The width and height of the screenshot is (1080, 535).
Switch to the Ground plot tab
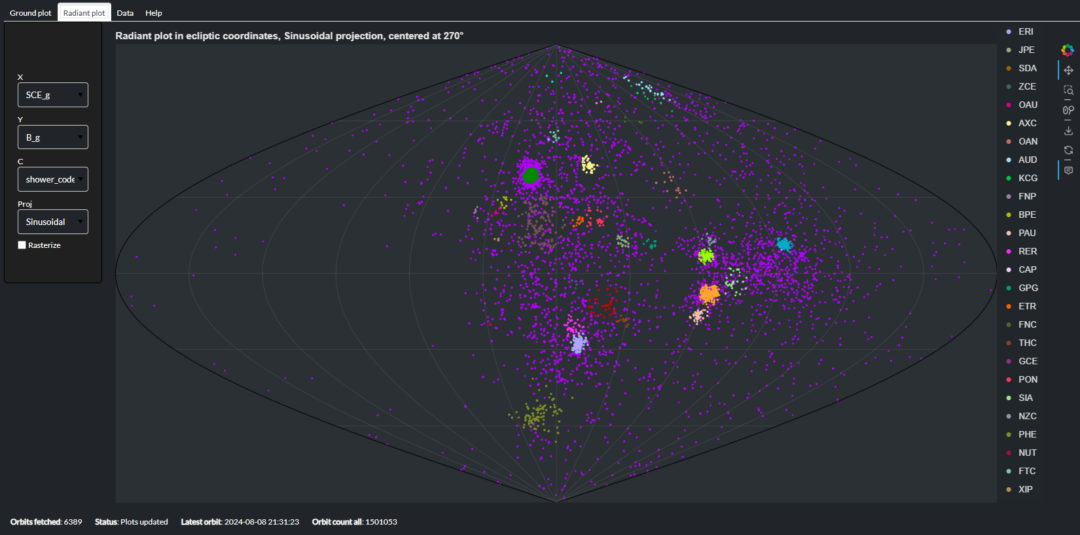[x=30, y=13]
